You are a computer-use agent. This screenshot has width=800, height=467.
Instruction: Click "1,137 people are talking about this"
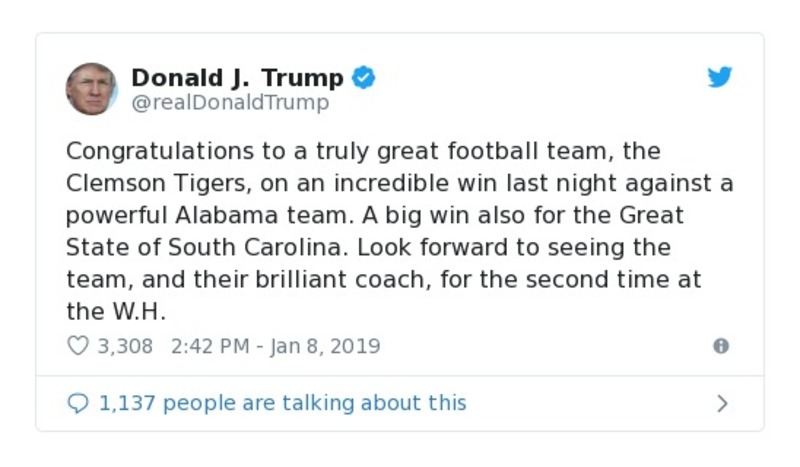tap(281, 403)
